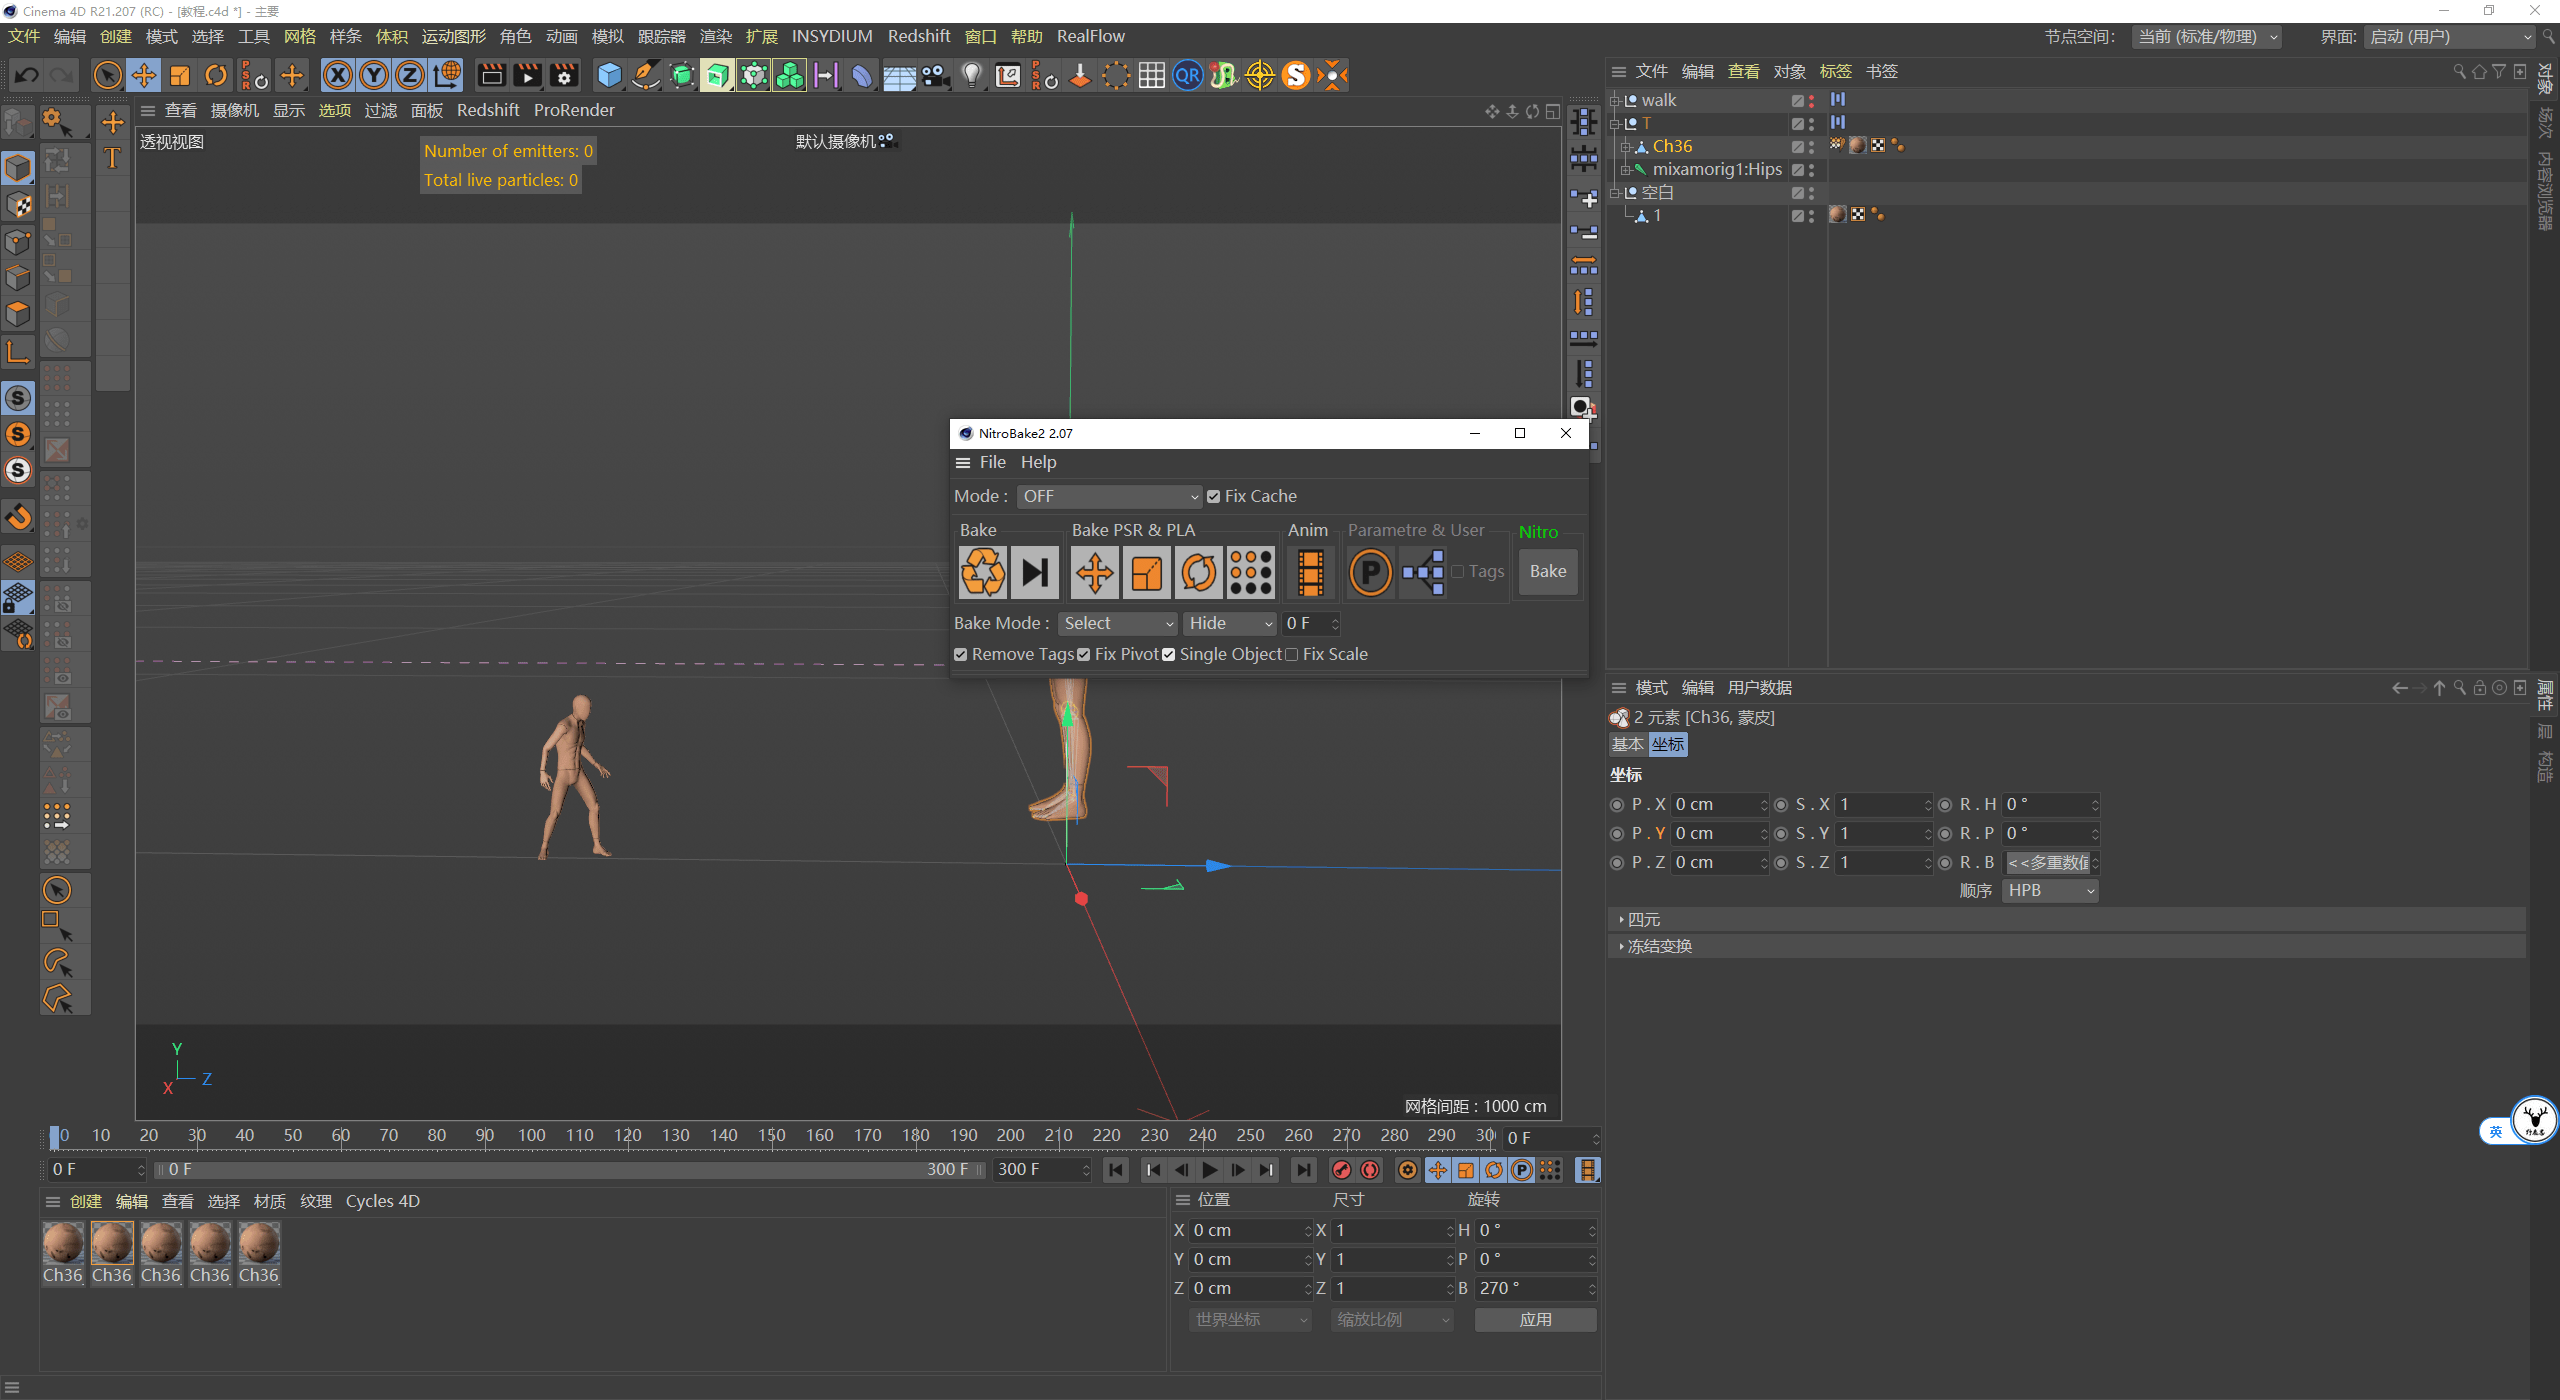Viewport: 2560px width, 1400px height.
Task: Uncheck the Remove Tags checkbox
Action: pyautogui.click(x=961, y=654)
